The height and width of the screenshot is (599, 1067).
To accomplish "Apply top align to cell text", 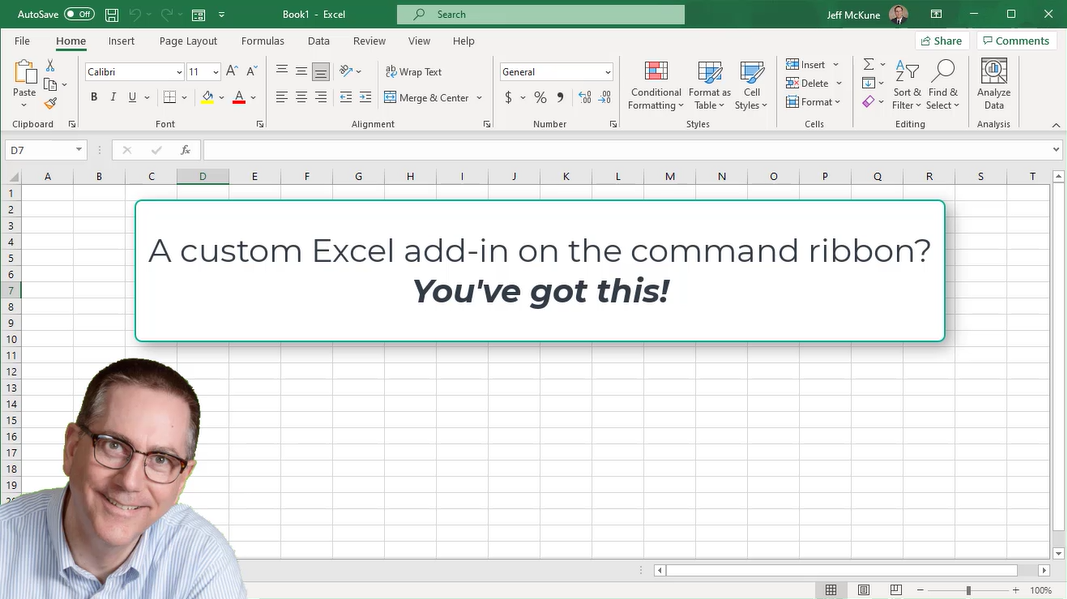I will (x=282, y=71).
